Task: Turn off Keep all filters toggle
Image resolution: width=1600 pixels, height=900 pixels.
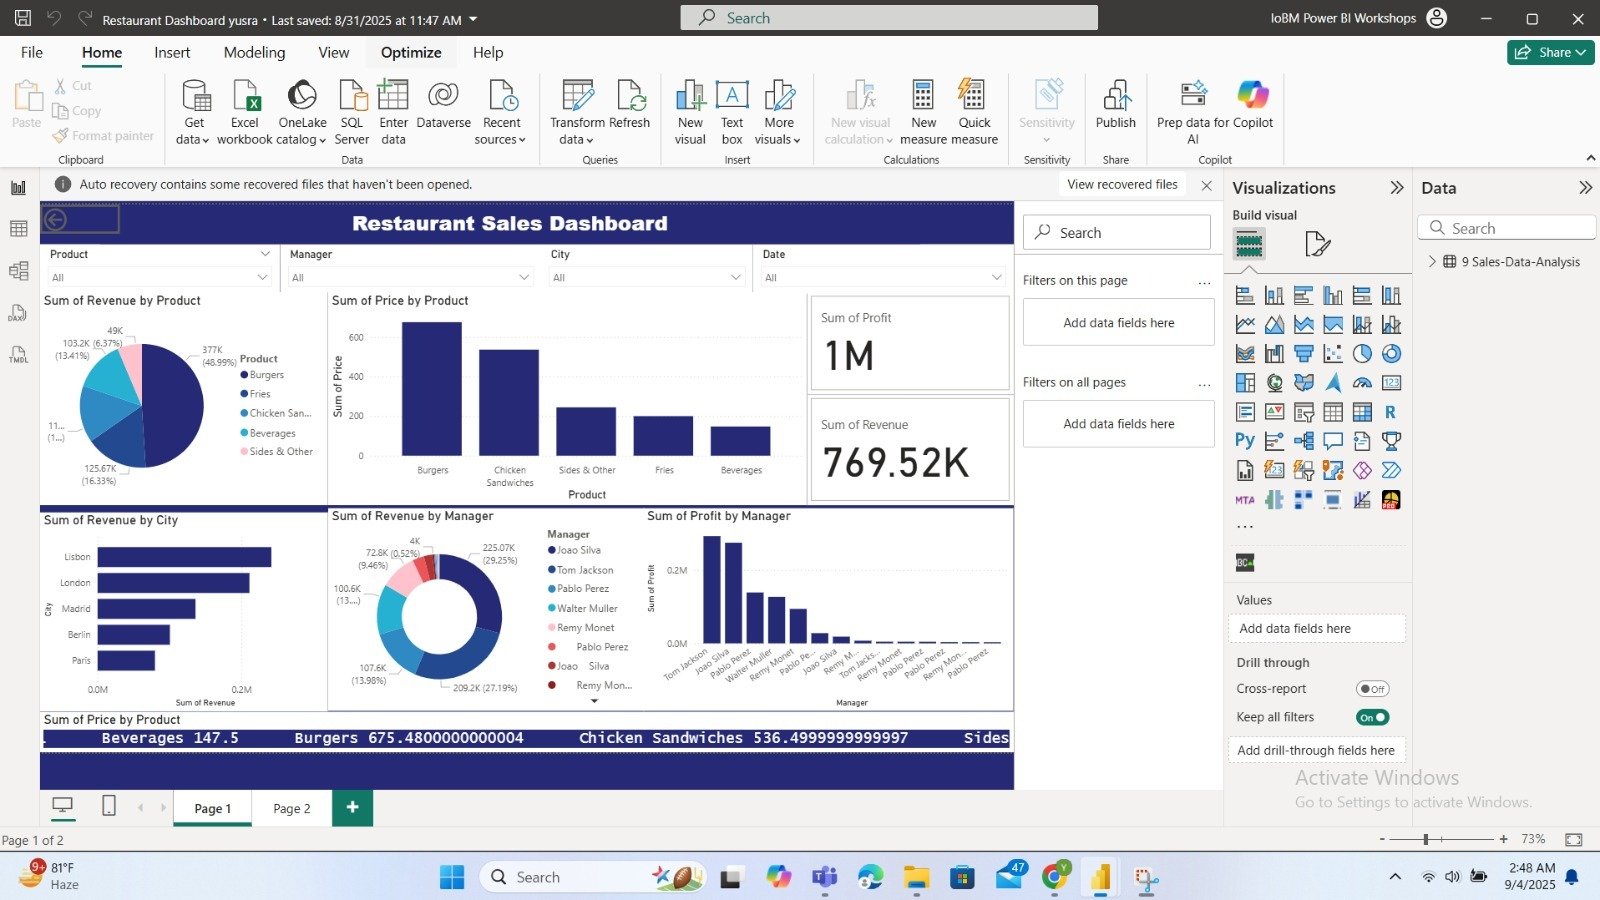Action: [1372, 717]
